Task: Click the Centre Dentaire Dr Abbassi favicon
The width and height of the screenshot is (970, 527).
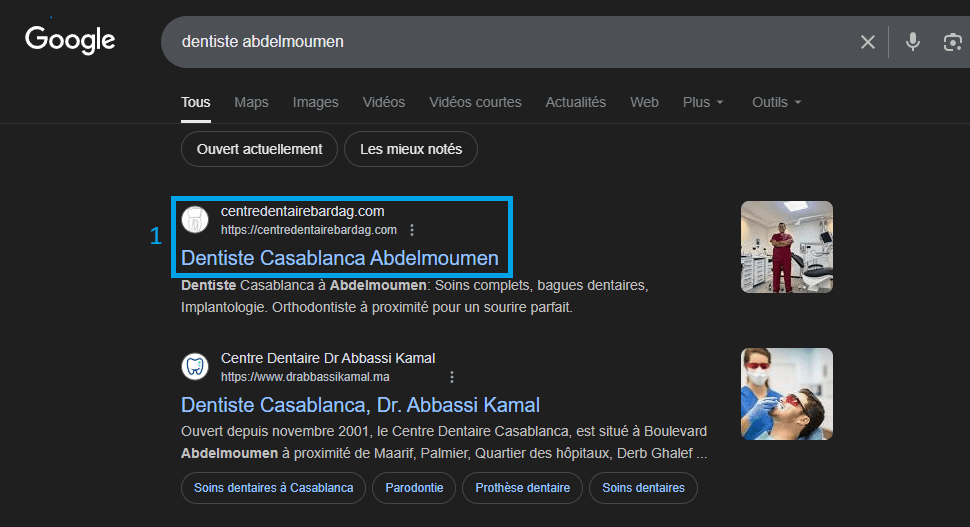Action: (x=196, y=366)
